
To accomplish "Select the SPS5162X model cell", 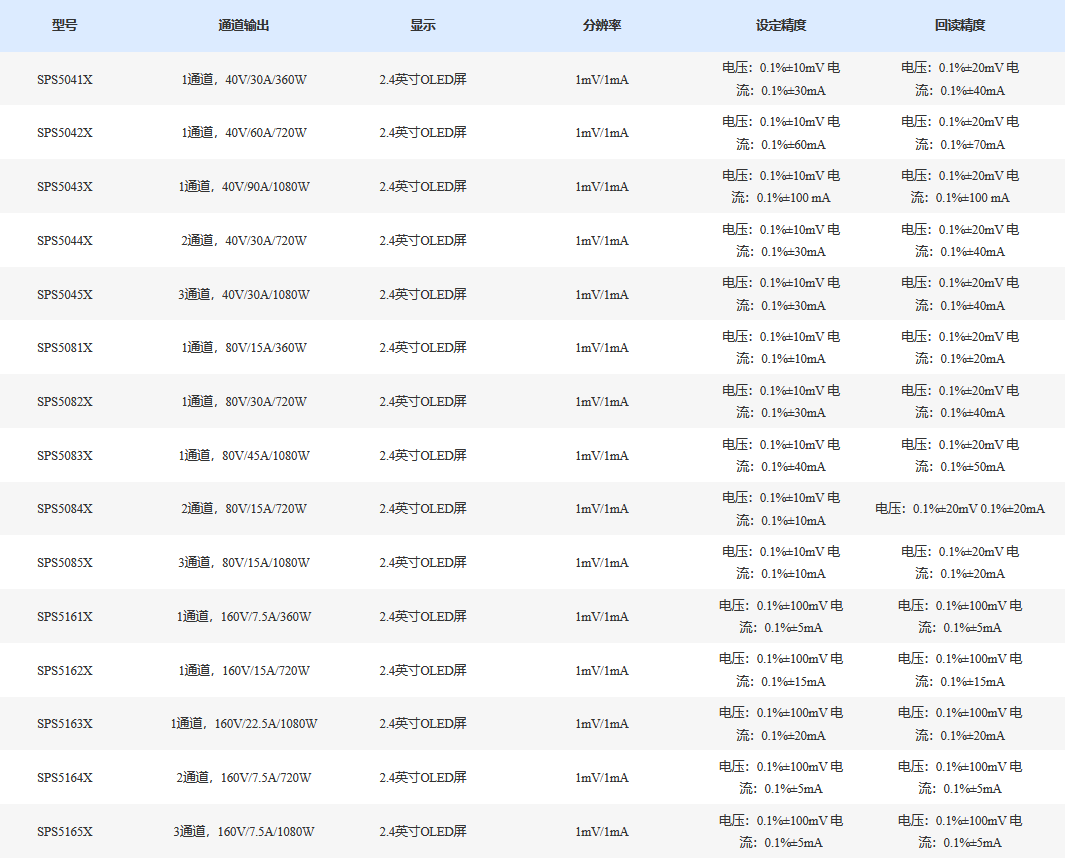I will 65,671.
